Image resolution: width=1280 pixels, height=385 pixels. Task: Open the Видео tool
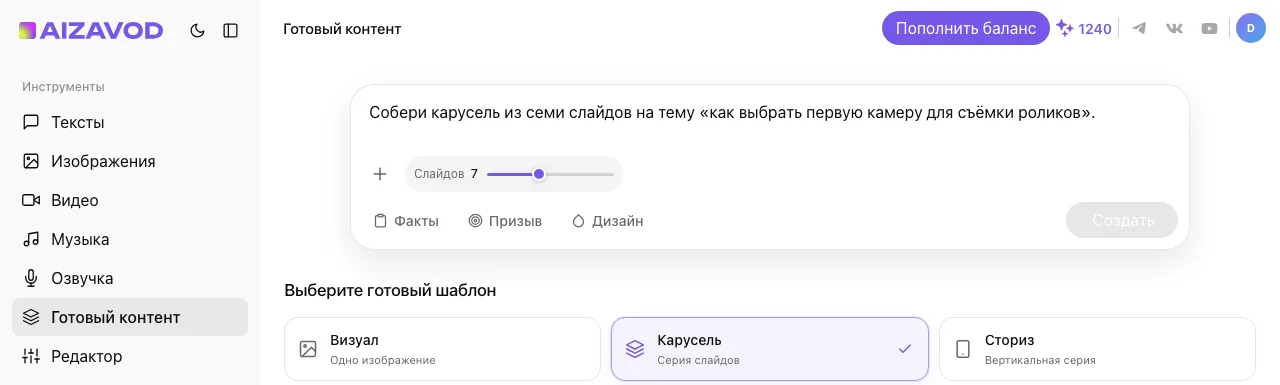point(130,200)
